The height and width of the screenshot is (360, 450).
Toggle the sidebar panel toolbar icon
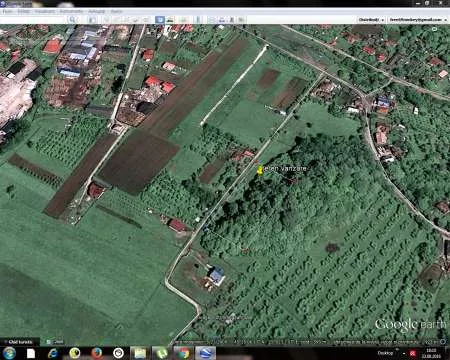coord(92,20)
